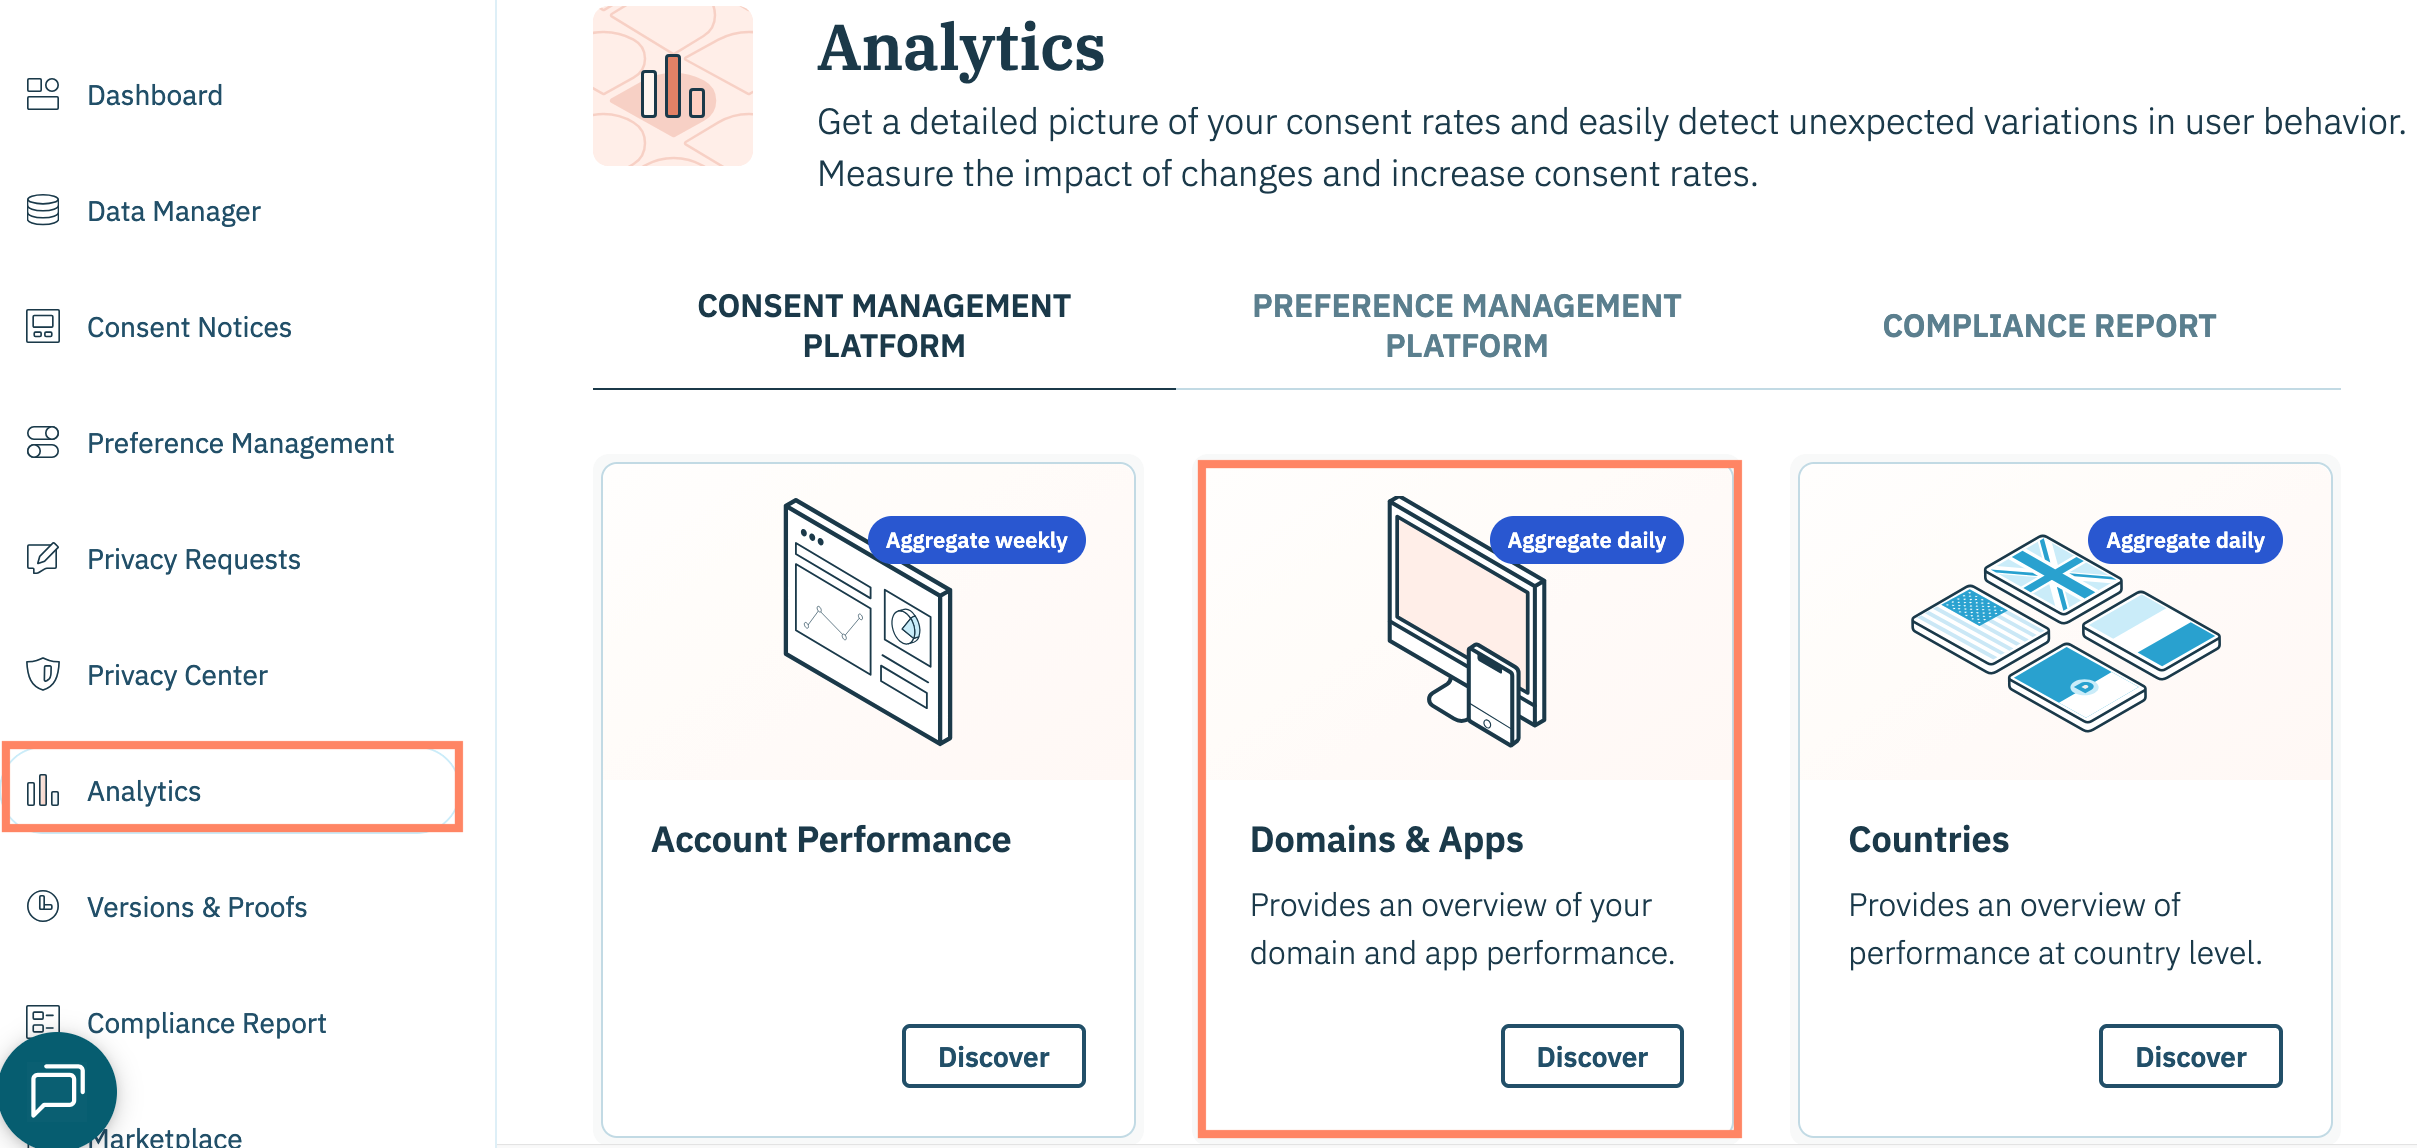Click the Versions & Proofs clock icon

point(43,906)
